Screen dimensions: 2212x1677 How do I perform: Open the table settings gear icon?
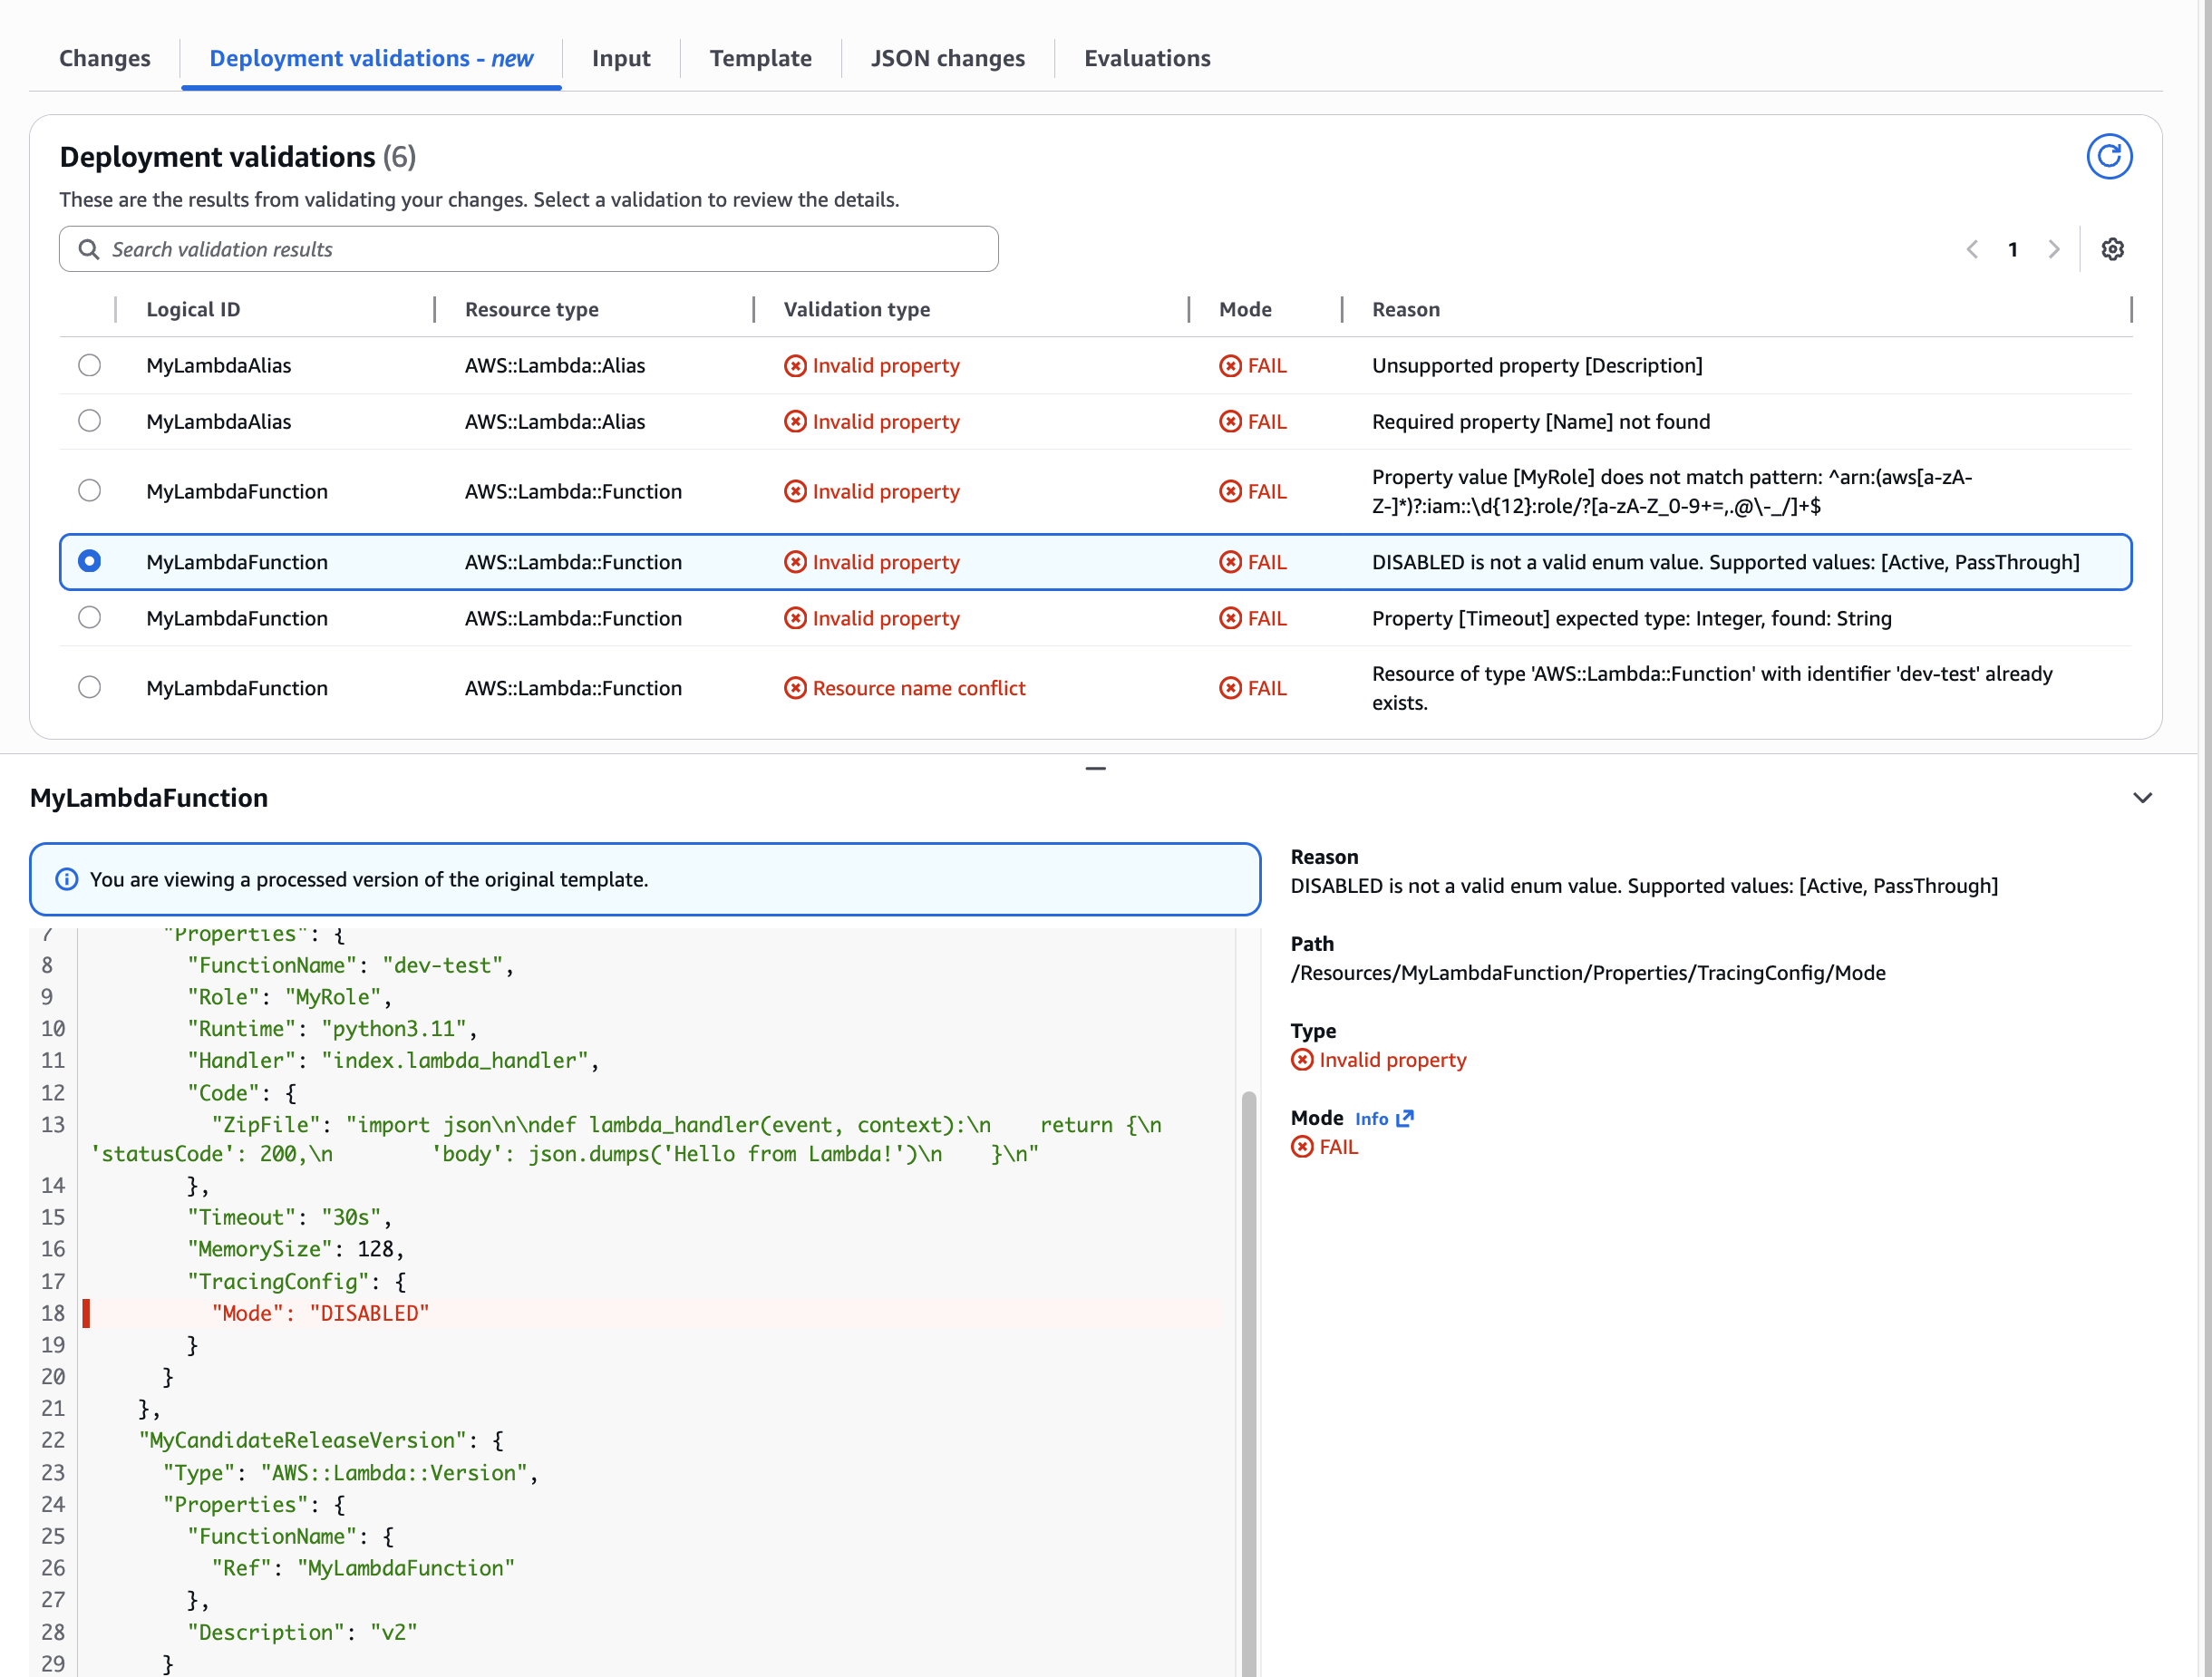[2112, 249]
